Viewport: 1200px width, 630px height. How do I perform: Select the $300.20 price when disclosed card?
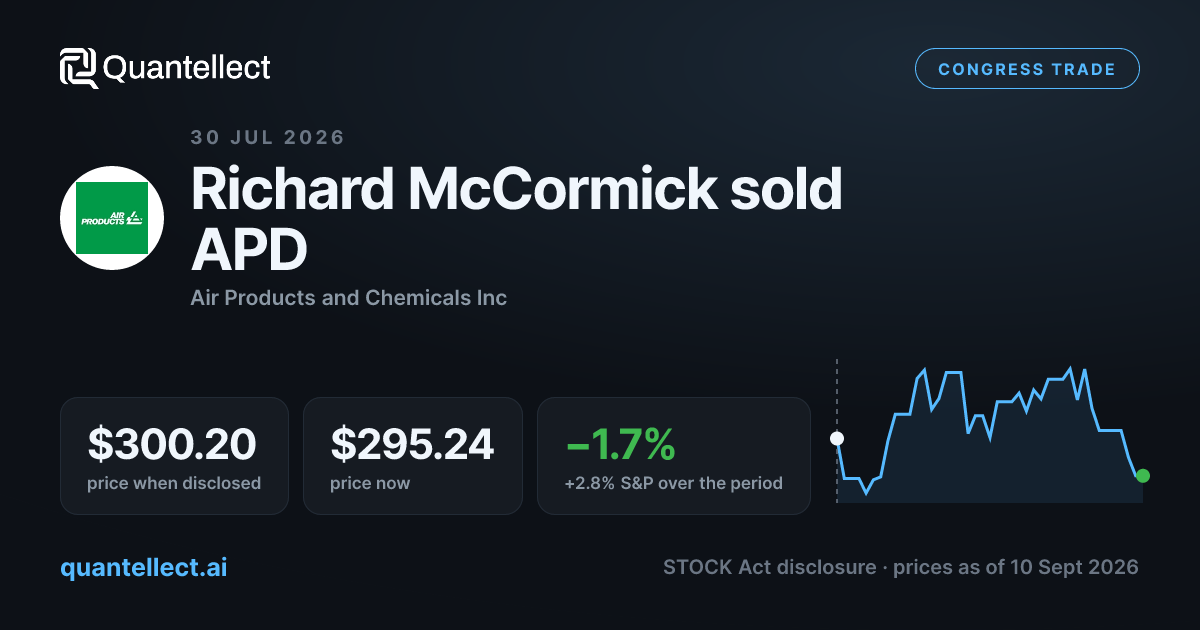point(174,456)
